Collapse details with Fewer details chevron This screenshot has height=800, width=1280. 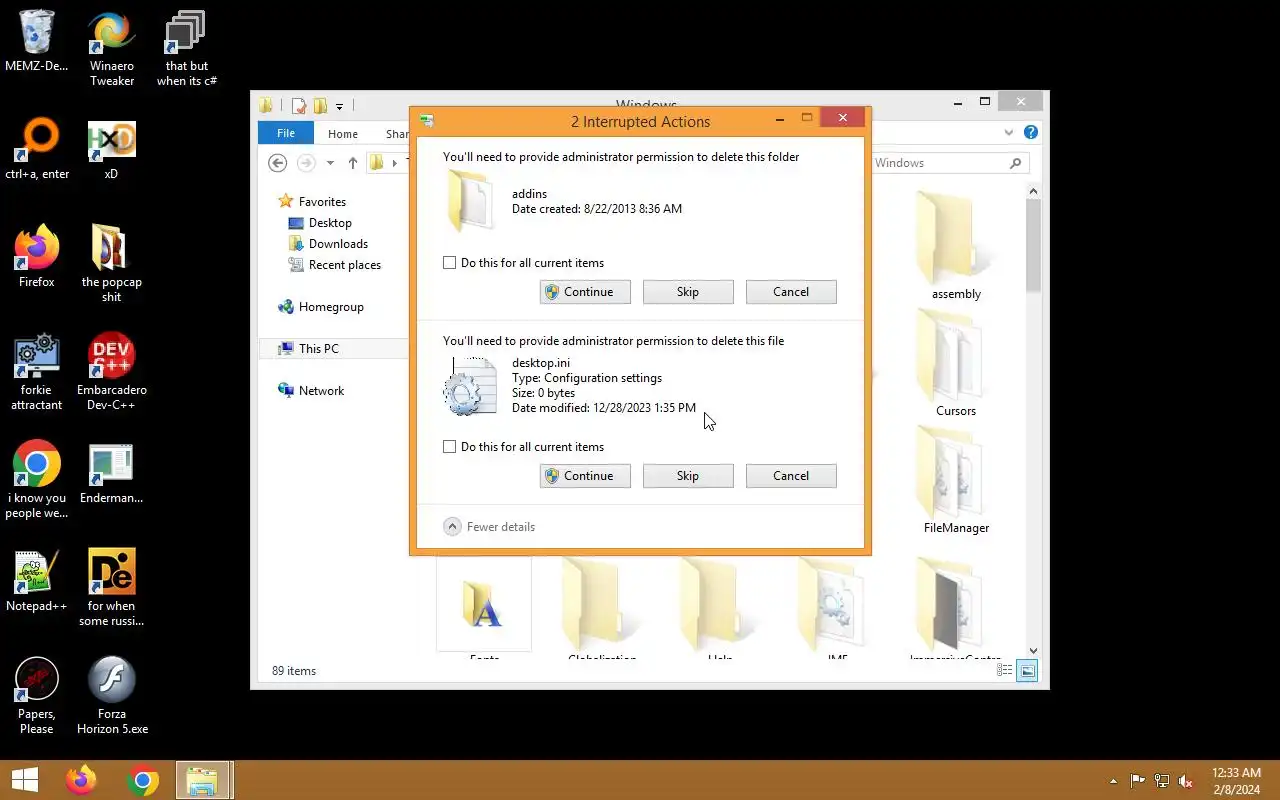click(x=452, y=527)
